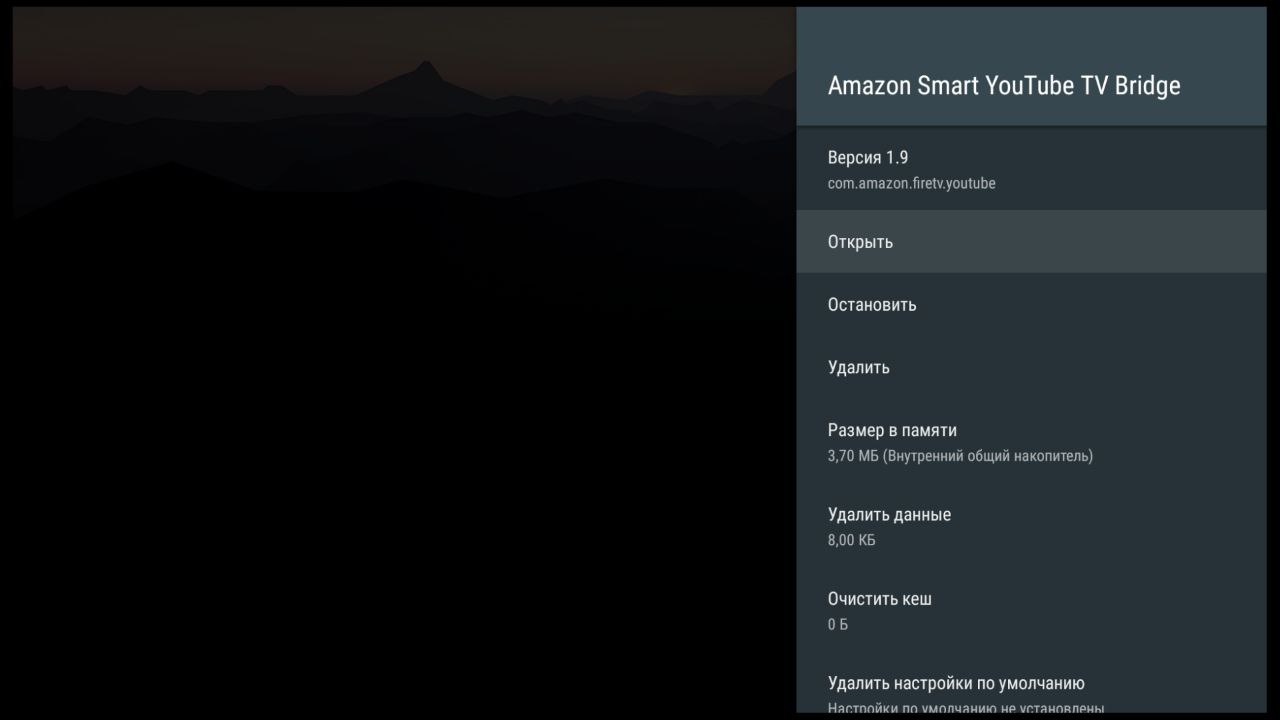Viewport: 1280px width, 720px height.
Task: Uninstall the app using "Удалить"
Action: [x=858, y=368]
